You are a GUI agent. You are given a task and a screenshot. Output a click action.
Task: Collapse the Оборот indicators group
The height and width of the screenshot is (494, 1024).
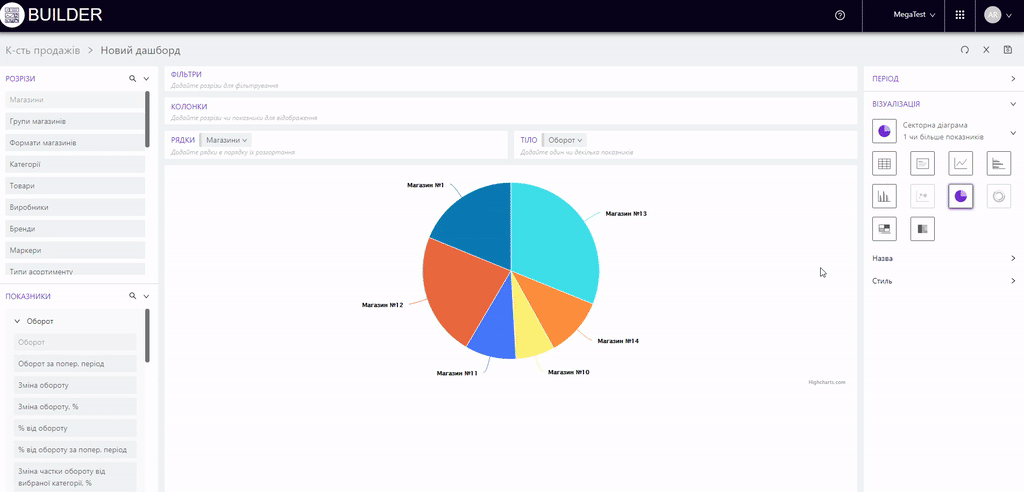pos(17,321)
